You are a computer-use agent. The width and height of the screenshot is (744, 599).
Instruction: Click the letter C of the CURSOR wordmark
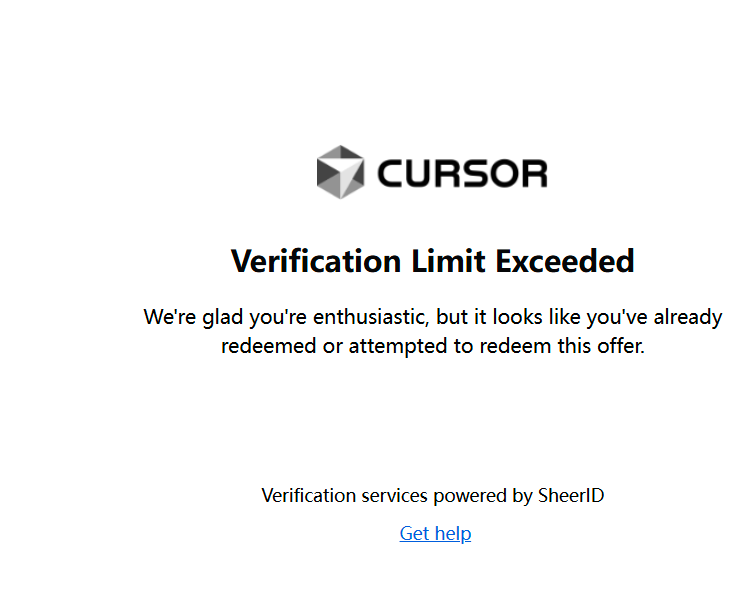(x=391, y=173)
